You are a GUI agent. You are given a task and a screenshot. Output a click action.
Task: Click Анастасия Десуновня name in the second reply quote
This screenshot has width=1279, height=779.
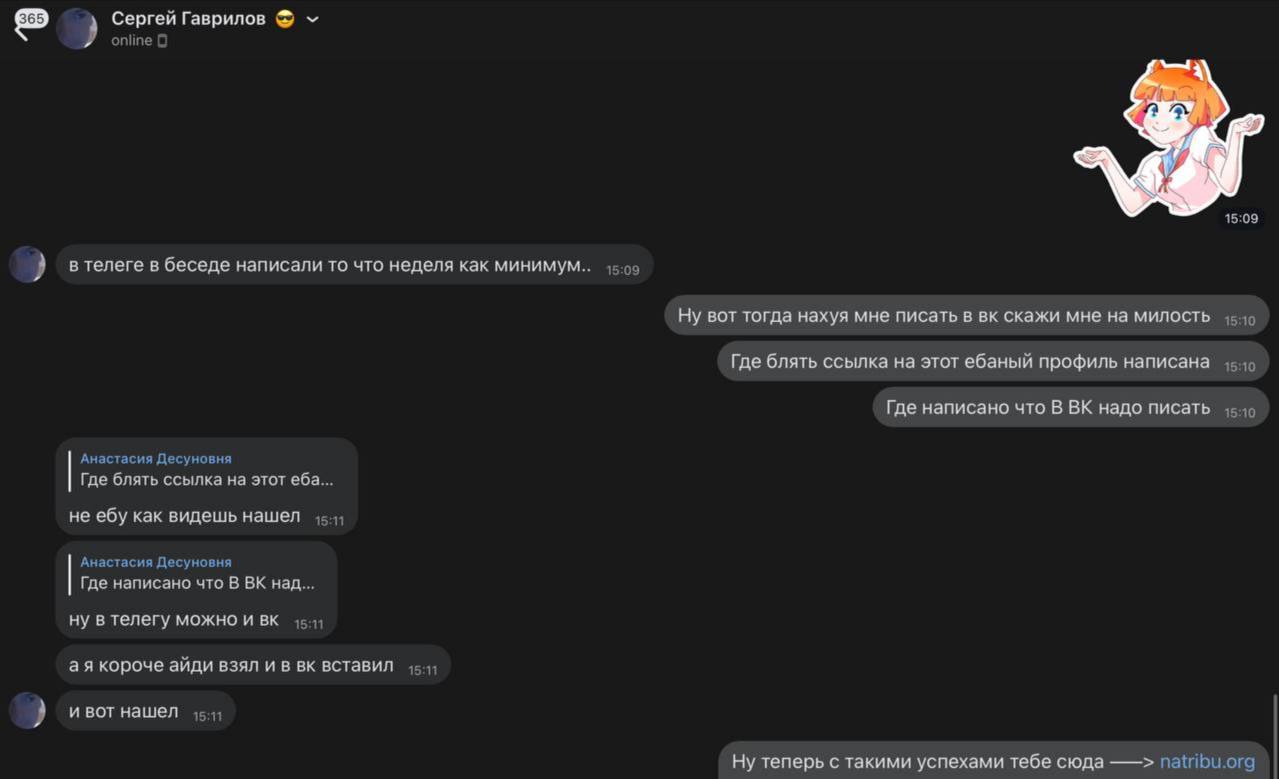[156, 562]
